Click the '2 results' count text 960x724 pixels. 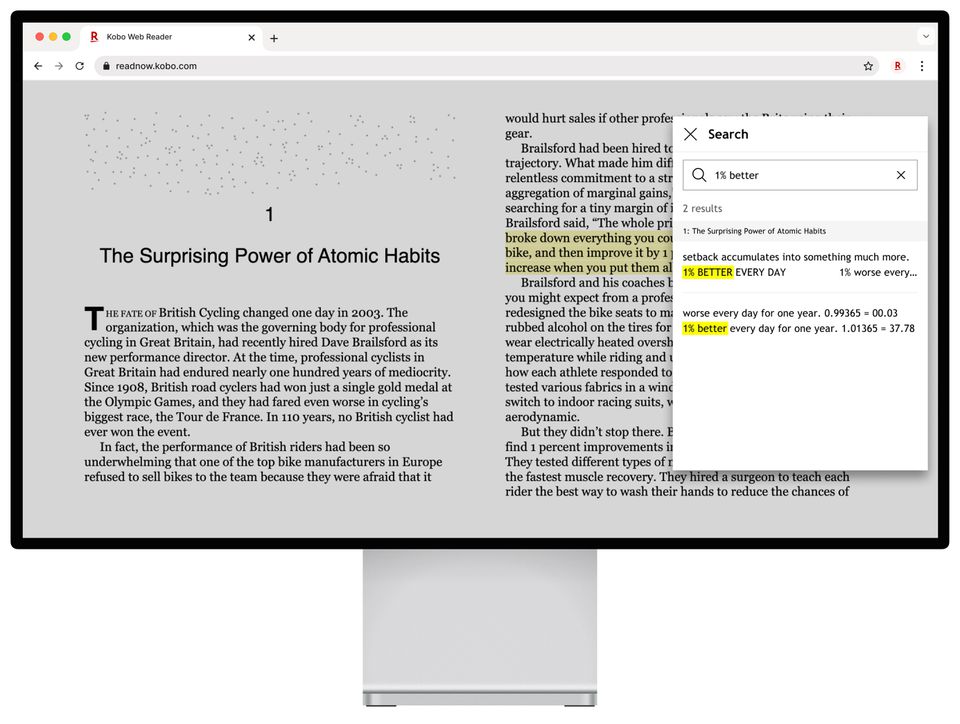coord(702,209)
